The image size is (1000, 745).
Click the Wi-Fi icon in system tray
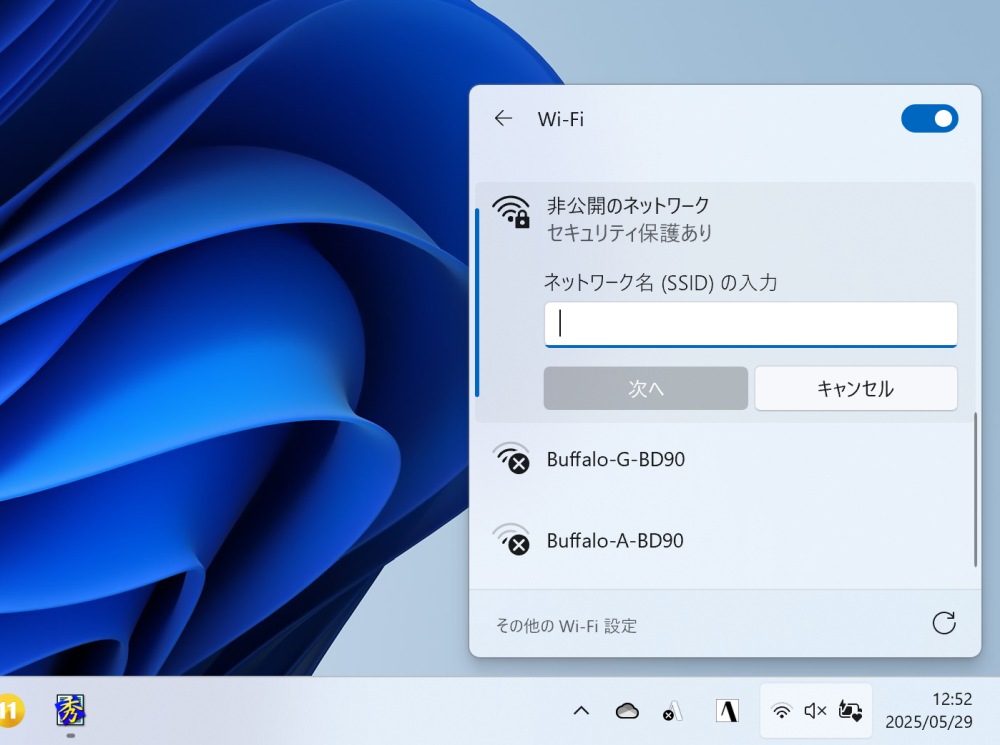click(x=782, y=711)
